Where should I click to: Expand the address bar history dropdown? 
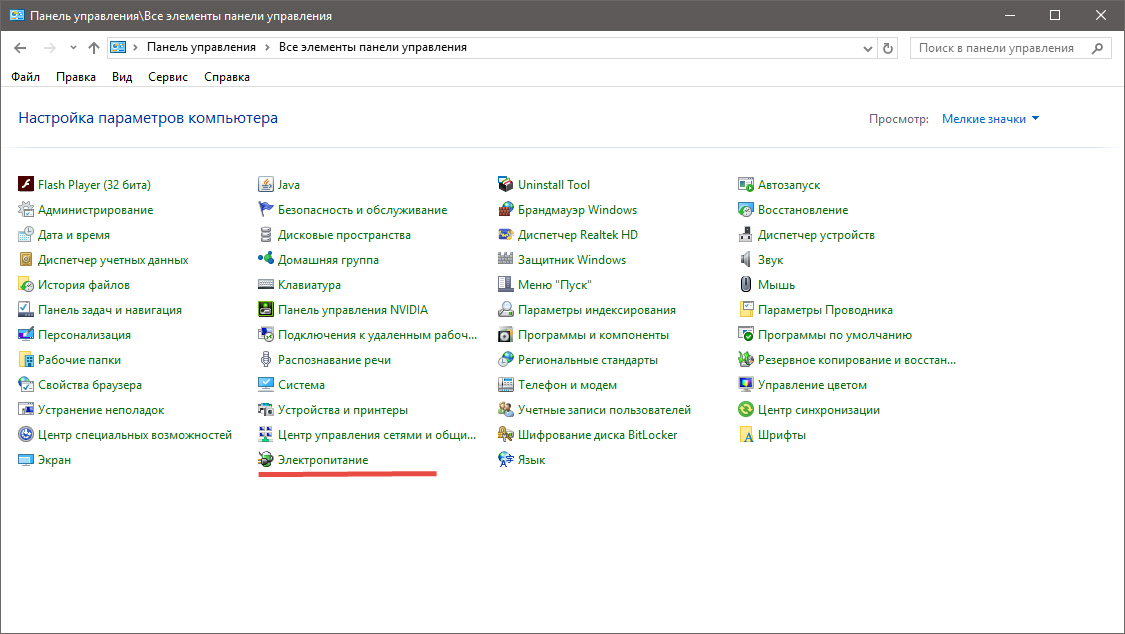(867, 48)
